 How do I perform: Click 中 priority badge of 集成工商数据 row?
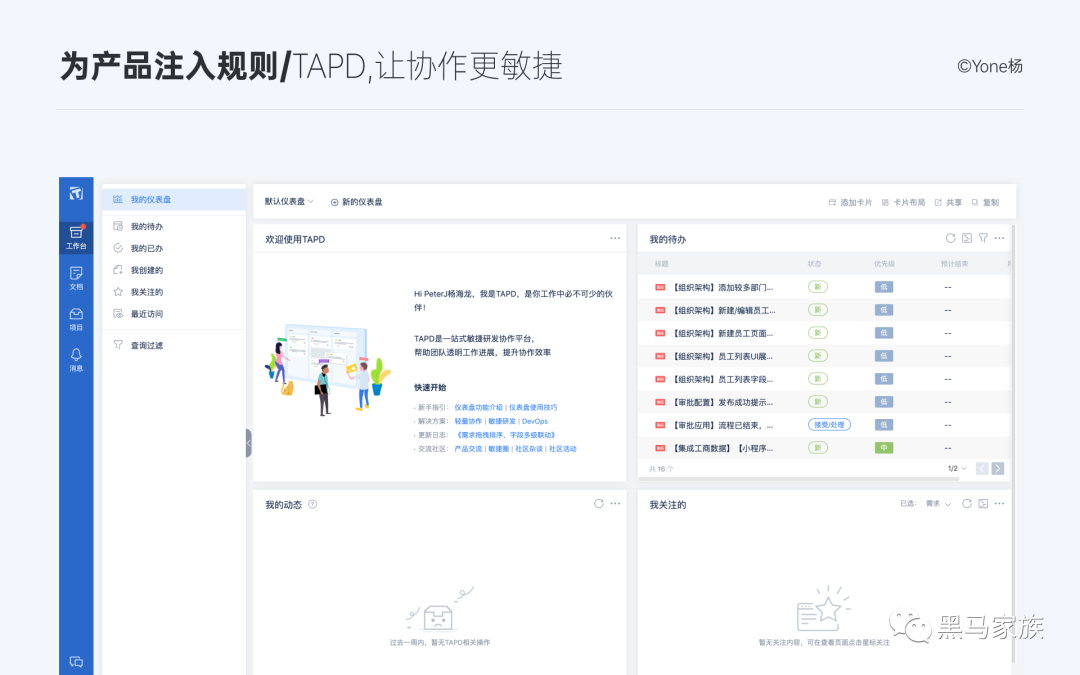[884, 448]
